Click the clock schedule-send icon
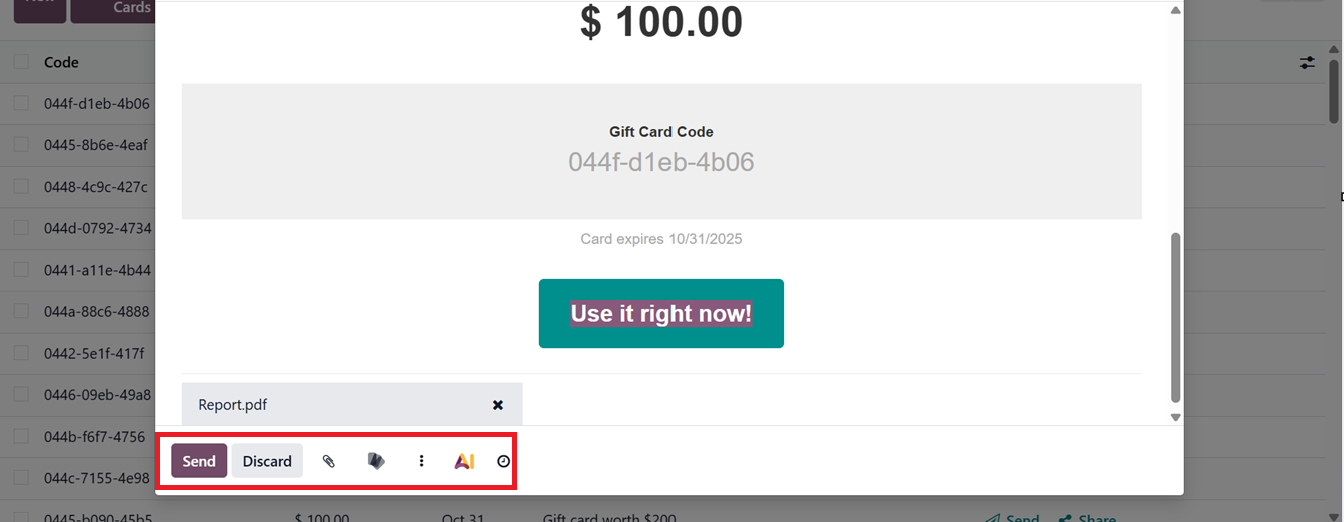 pyautogui.click(x=503, y=461)
